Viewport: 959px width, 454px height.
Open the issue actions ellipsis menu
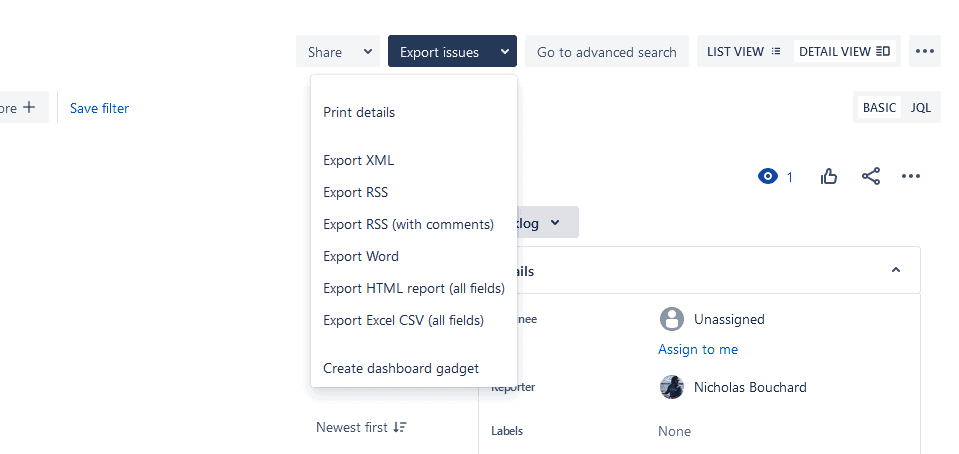(911, 176)
